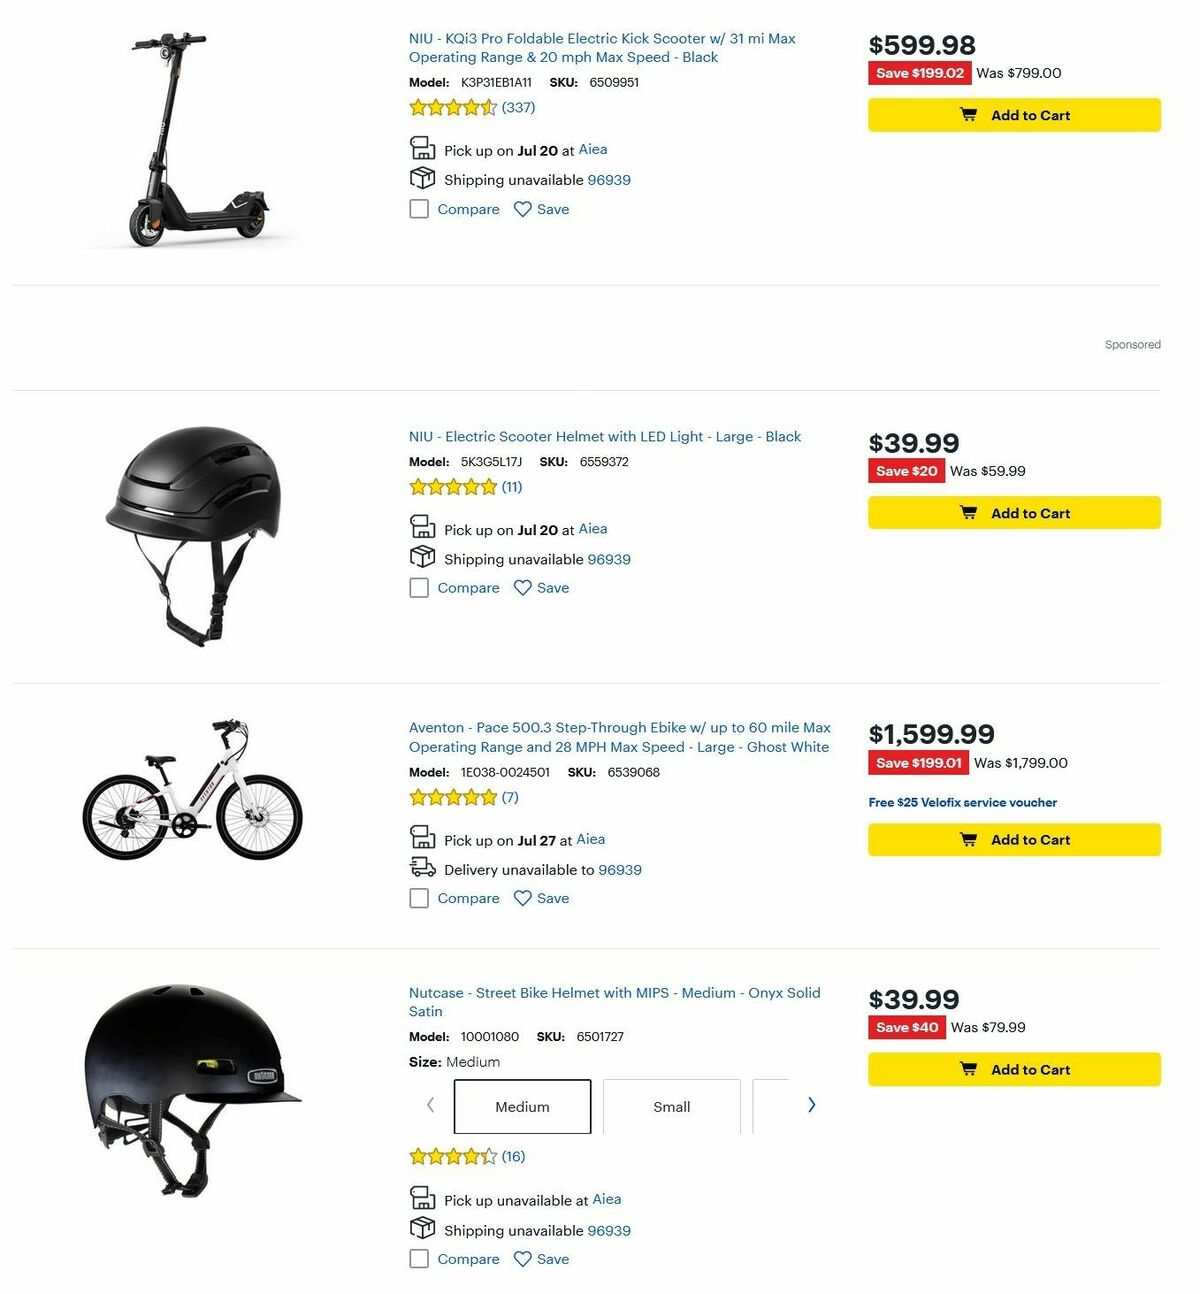
Task: Enable Compare for the NIU scooter
Action: (419, 209)
